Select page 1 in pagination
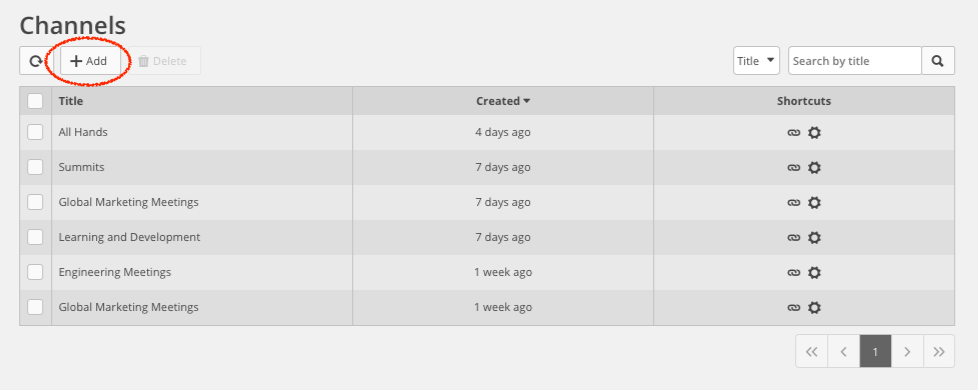 click(x=875, y=352)
